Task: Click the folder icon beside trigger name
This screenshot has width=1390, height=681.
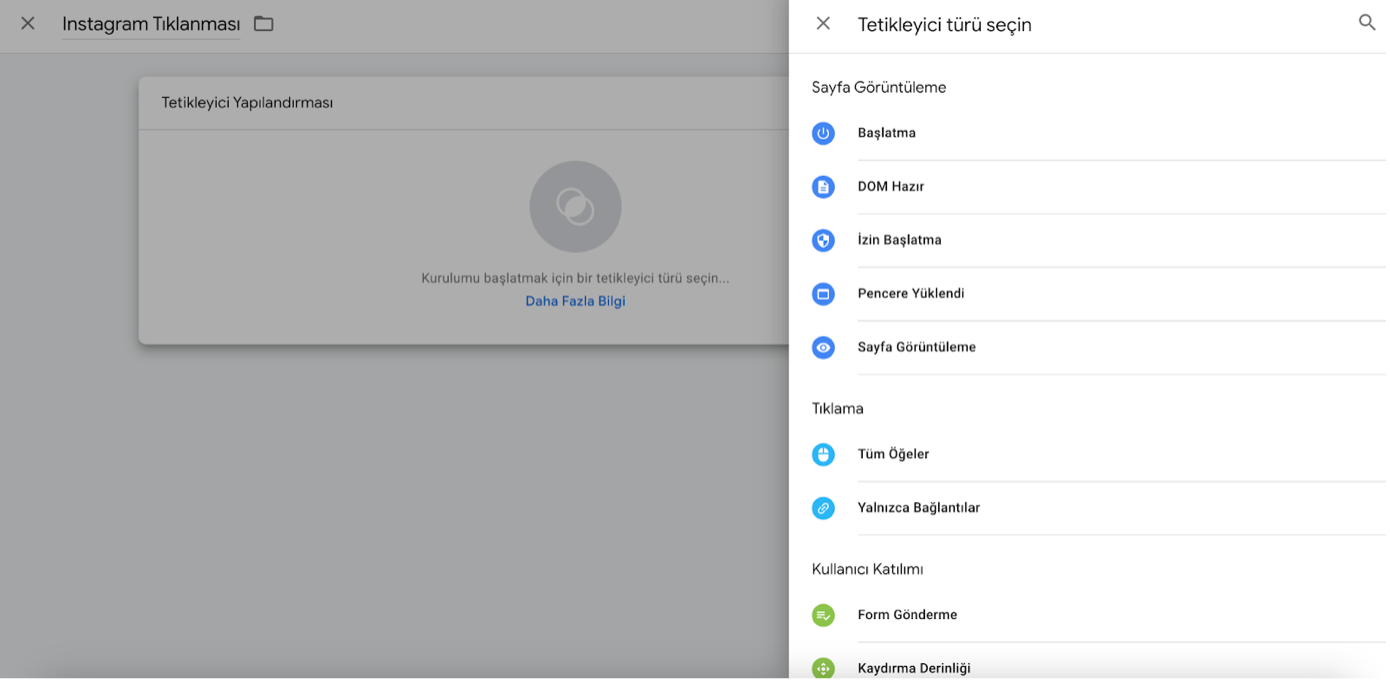Action: 264,23
